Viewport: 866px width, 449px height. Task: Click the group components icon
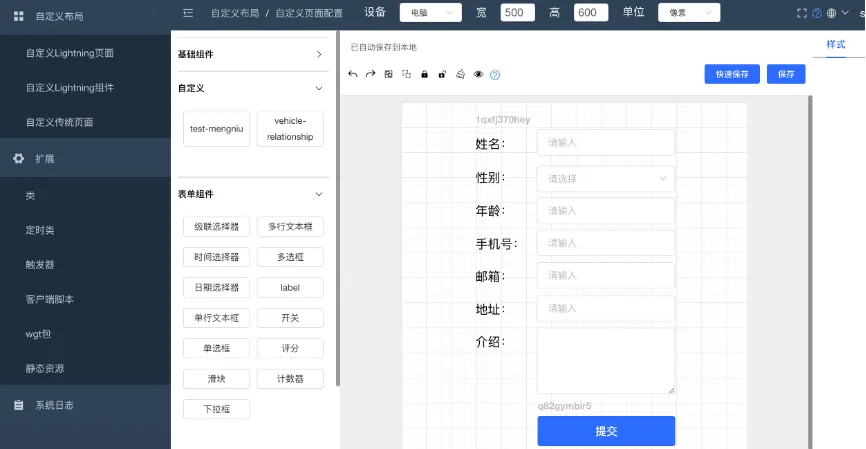388,74
